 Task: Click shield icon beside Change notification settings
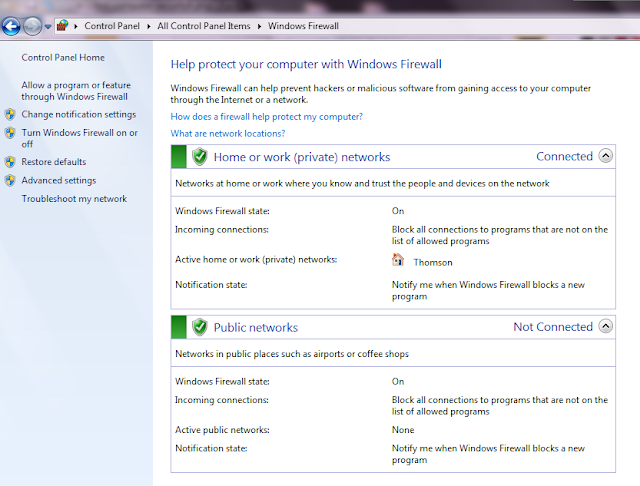tap(10, 114)
